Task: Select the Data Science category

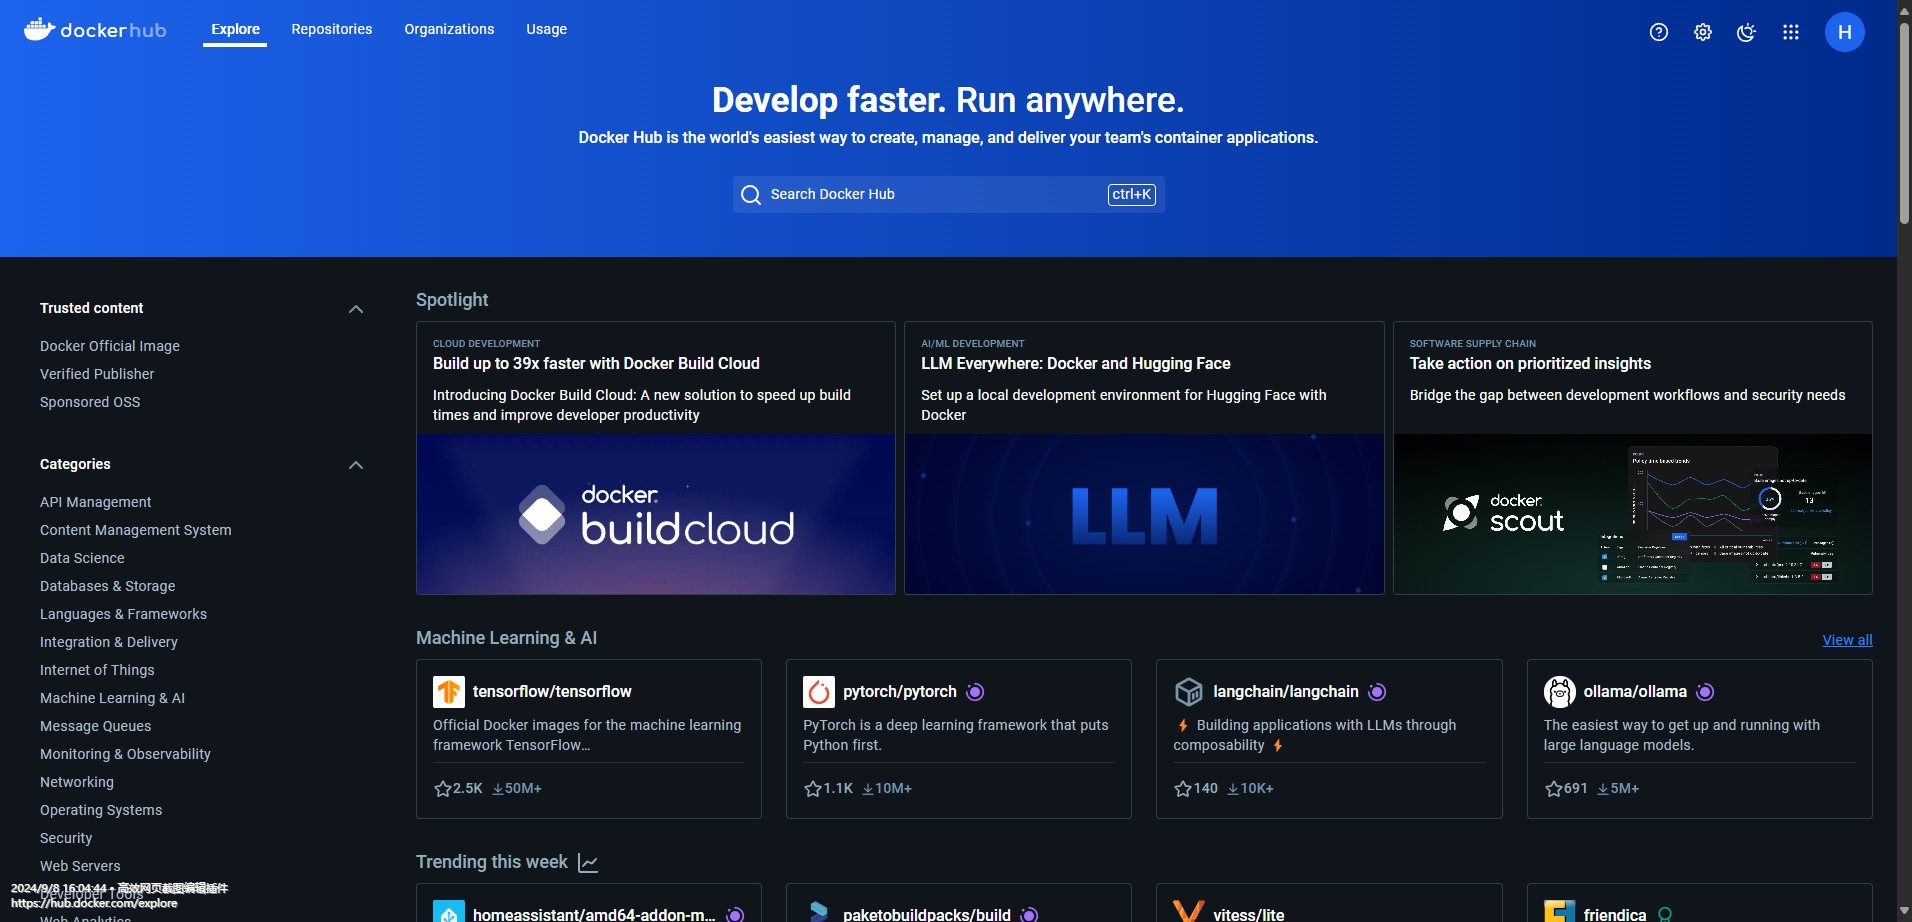Action: [x=82, y=558]
